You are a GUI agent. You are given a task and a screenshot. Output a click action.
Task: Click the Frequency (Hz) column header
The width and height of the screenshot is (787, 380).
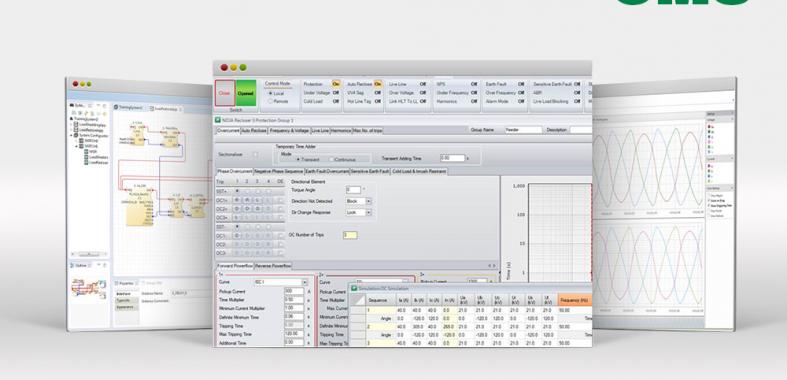(575, 300)
